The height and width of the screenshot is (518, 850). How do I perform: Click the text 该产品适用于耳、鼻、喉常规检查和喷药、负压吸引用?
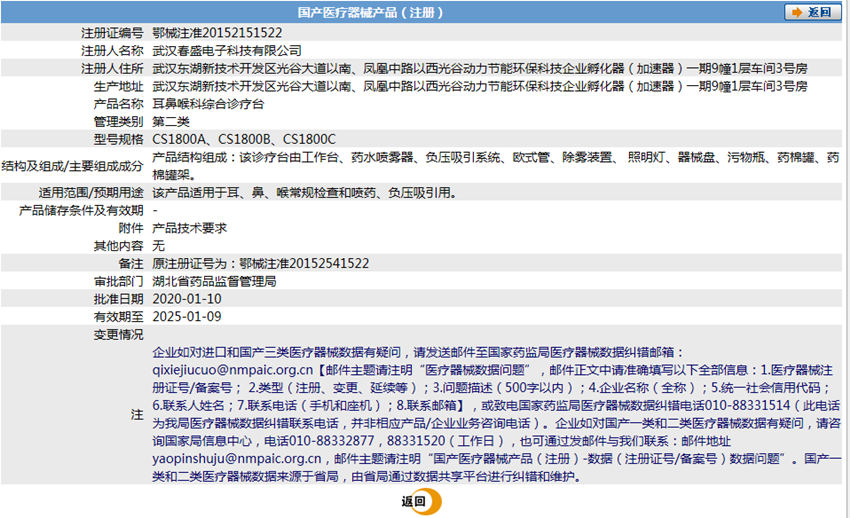[x=304, y=192]
